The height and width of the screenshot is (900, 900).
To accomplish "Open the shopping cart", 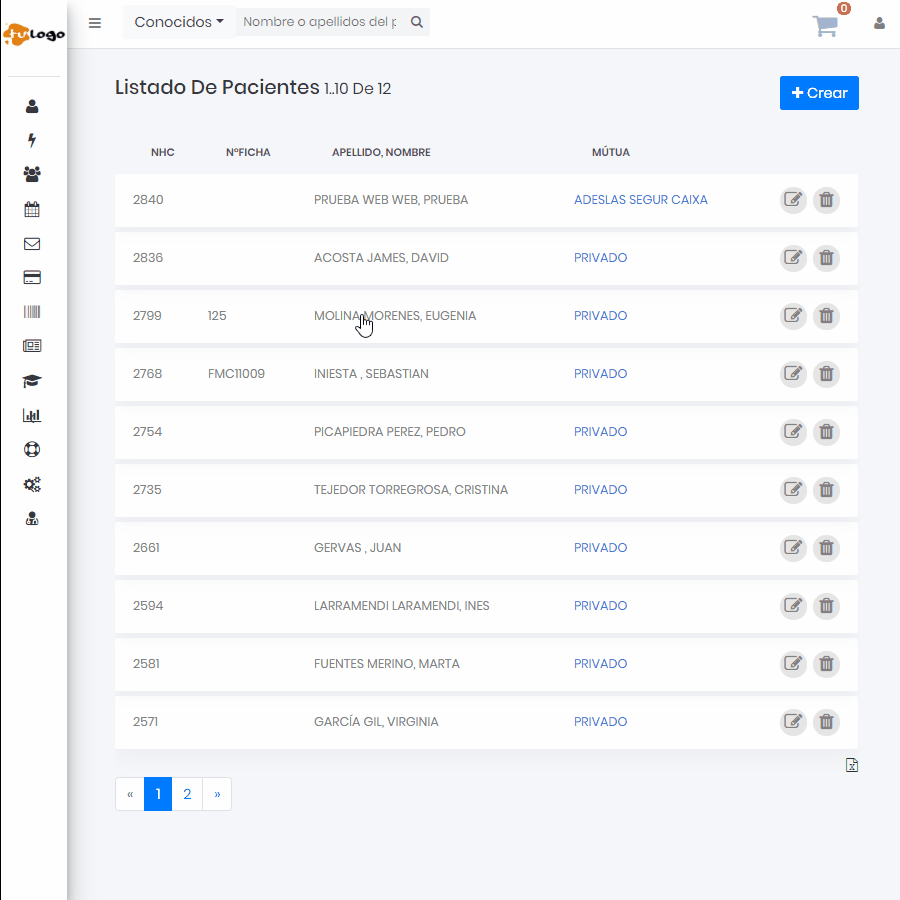I will point(826,26).
